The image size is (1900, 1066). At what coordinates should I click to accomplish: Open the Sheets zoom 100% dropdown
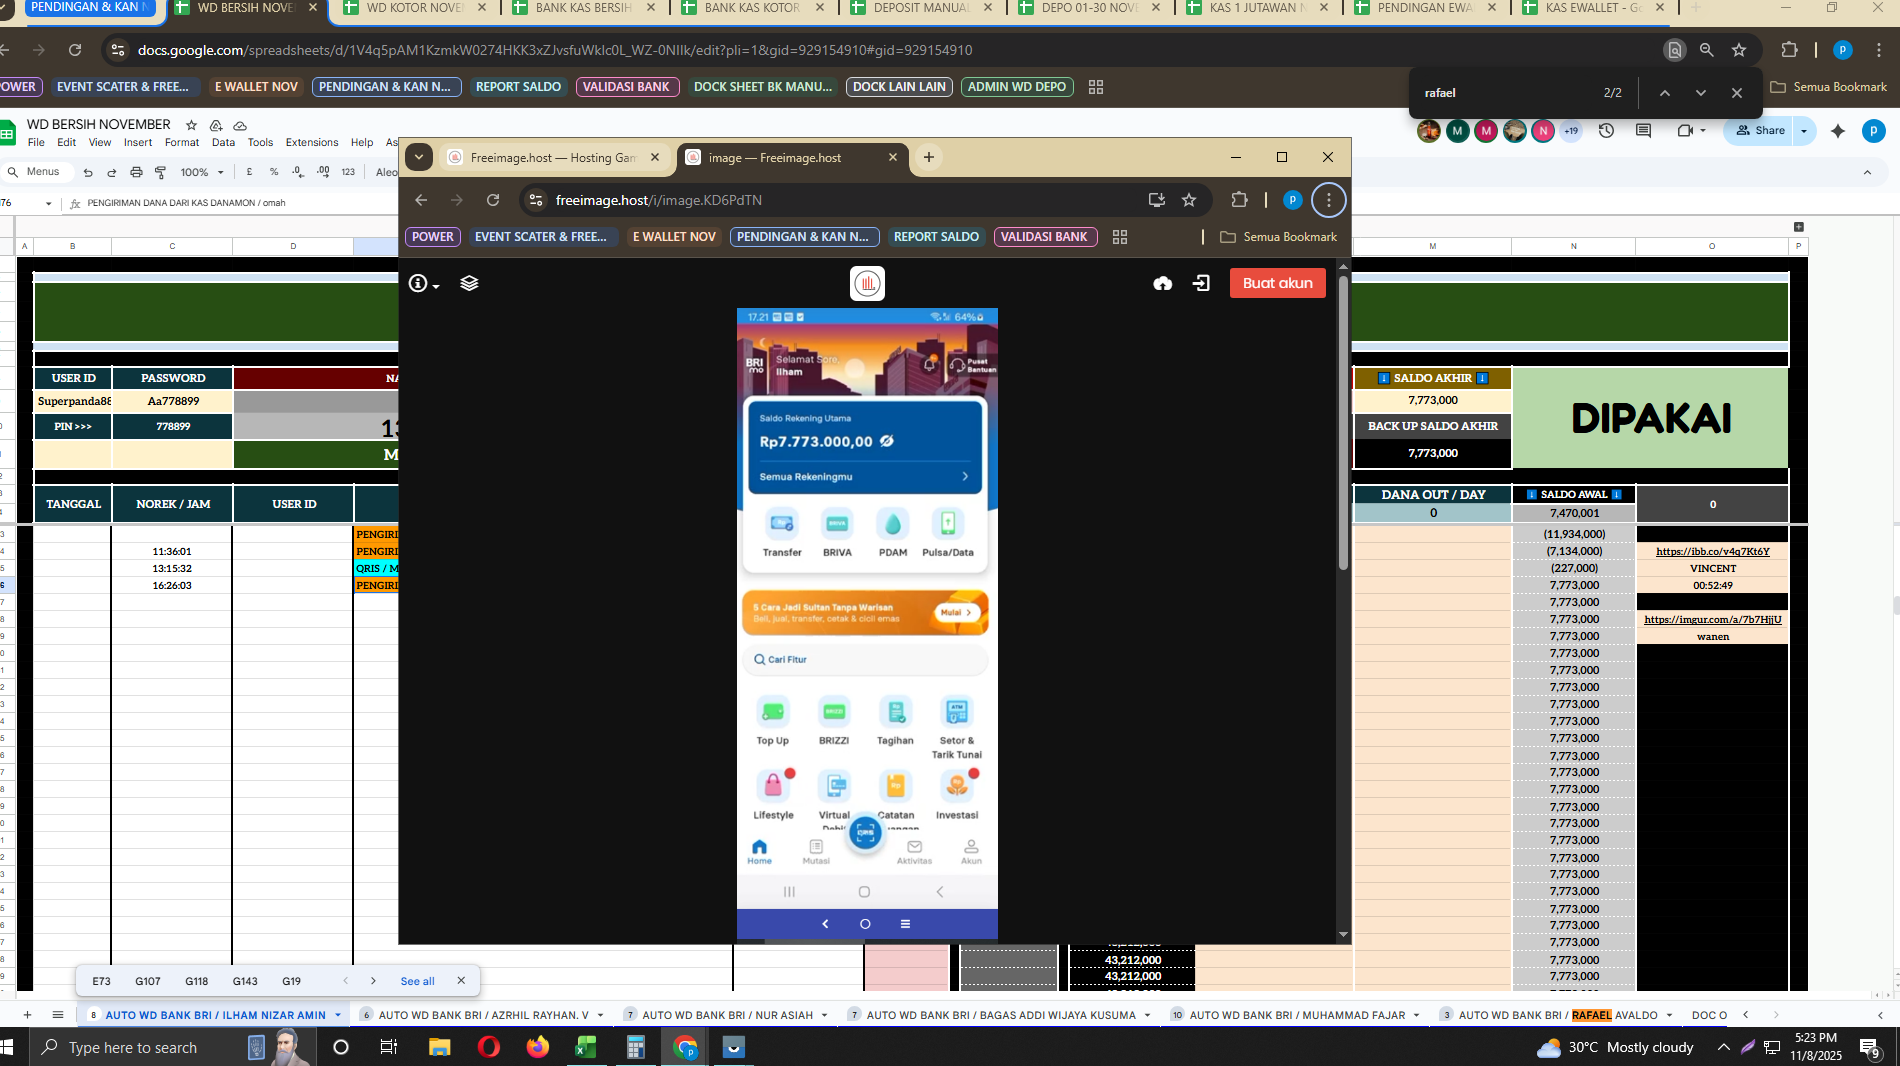(x=202, y=172)
